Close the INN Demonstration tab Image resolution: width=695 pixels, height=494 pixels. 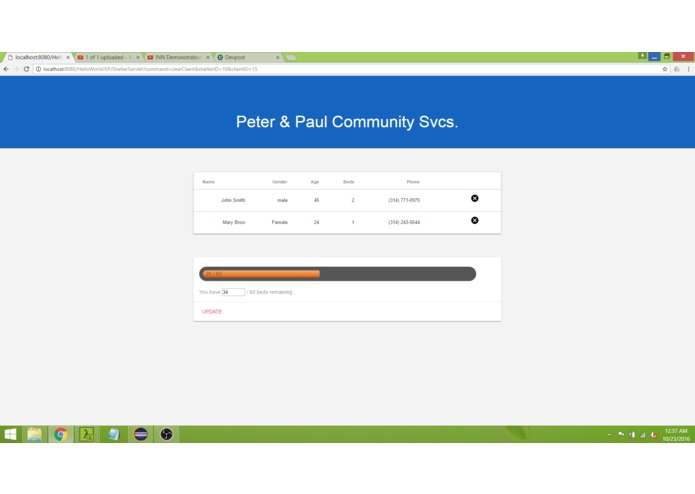coord(207,57)
